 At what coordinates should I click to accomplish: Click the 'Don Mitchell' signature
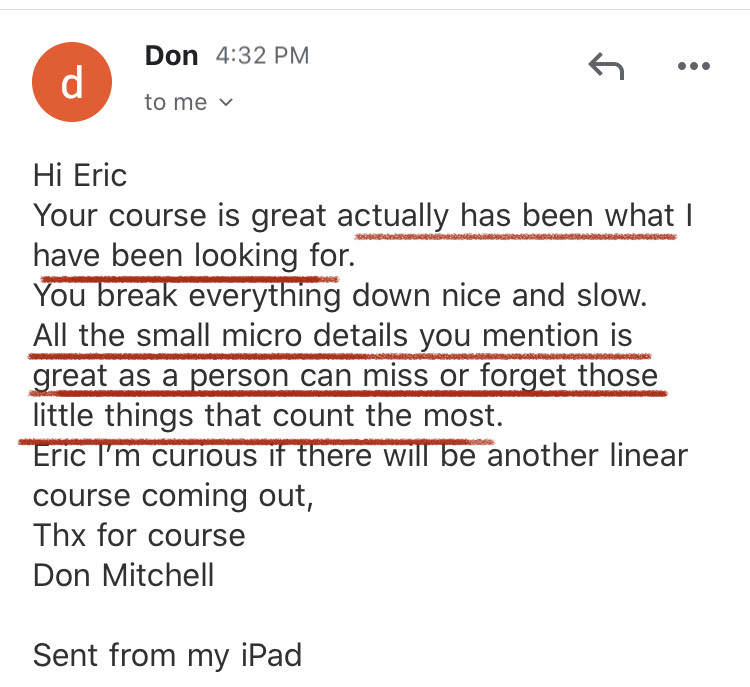click(x=123, y=575)
